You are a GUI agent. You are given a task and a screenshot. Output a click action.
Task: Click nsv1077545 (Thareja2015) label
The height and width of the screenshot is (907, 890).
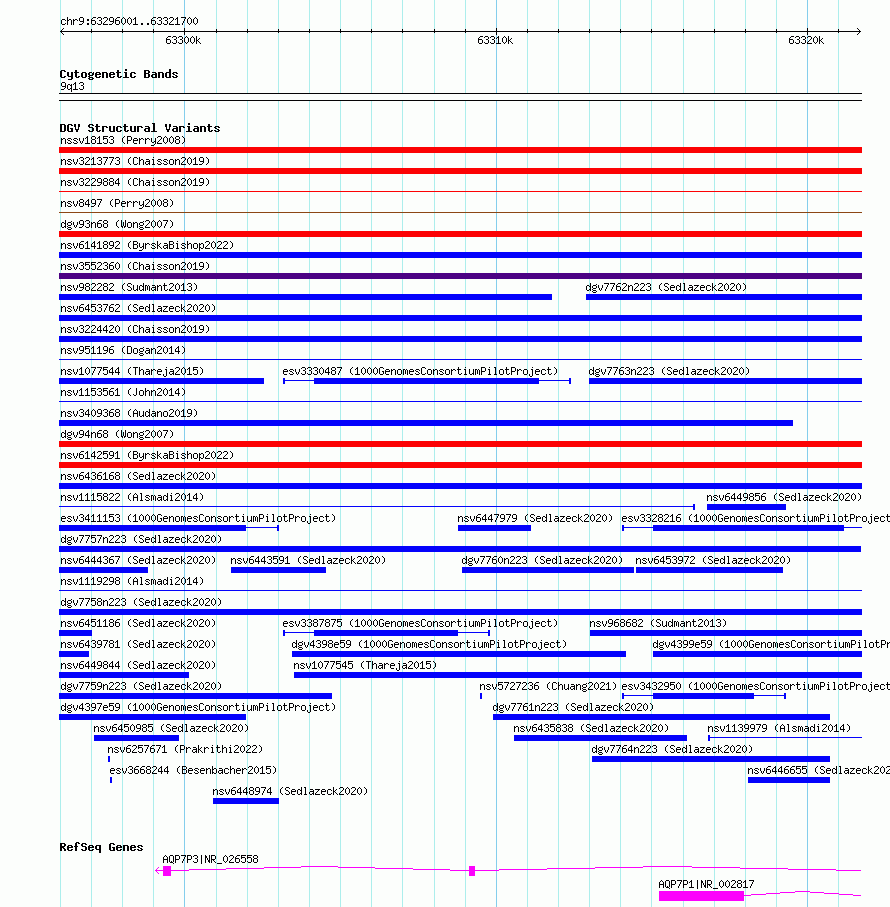pyautogui.click(x=365, y=665)
